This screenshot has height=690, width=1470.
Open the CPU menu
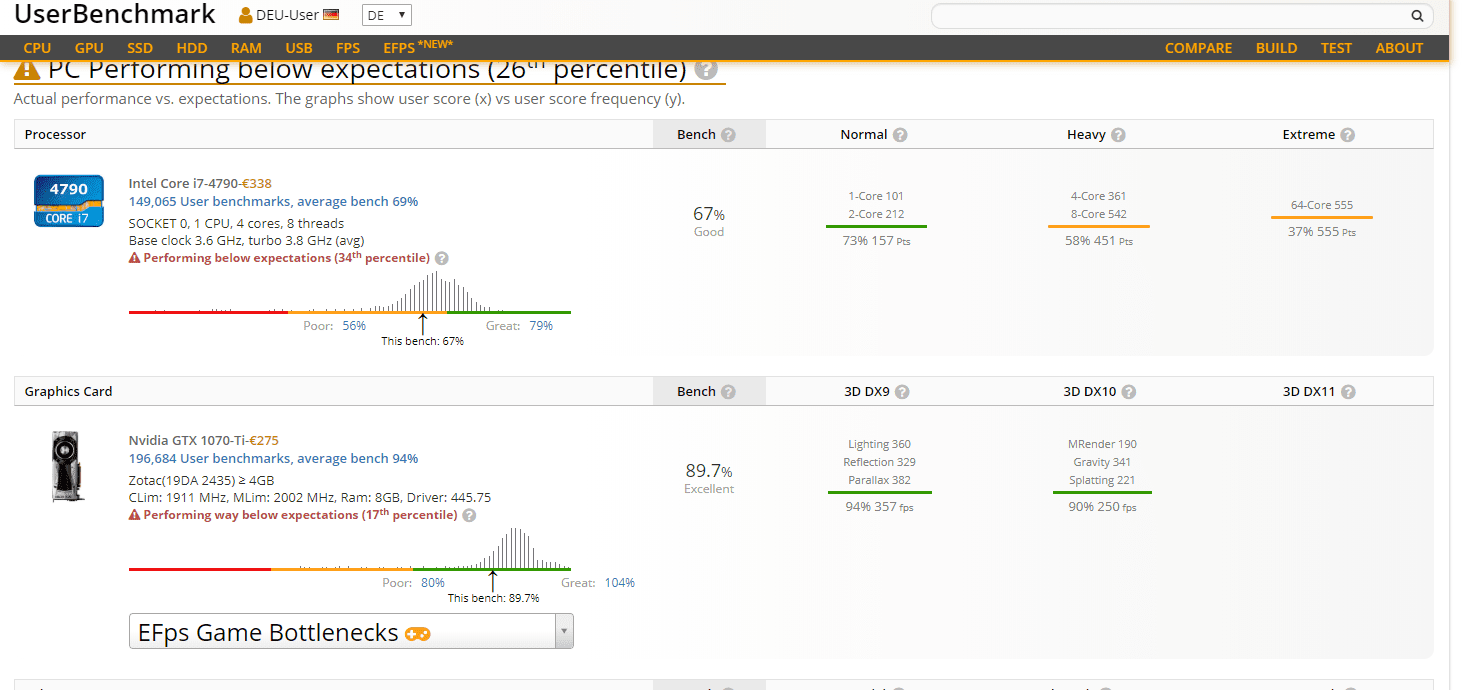(37, 48)
